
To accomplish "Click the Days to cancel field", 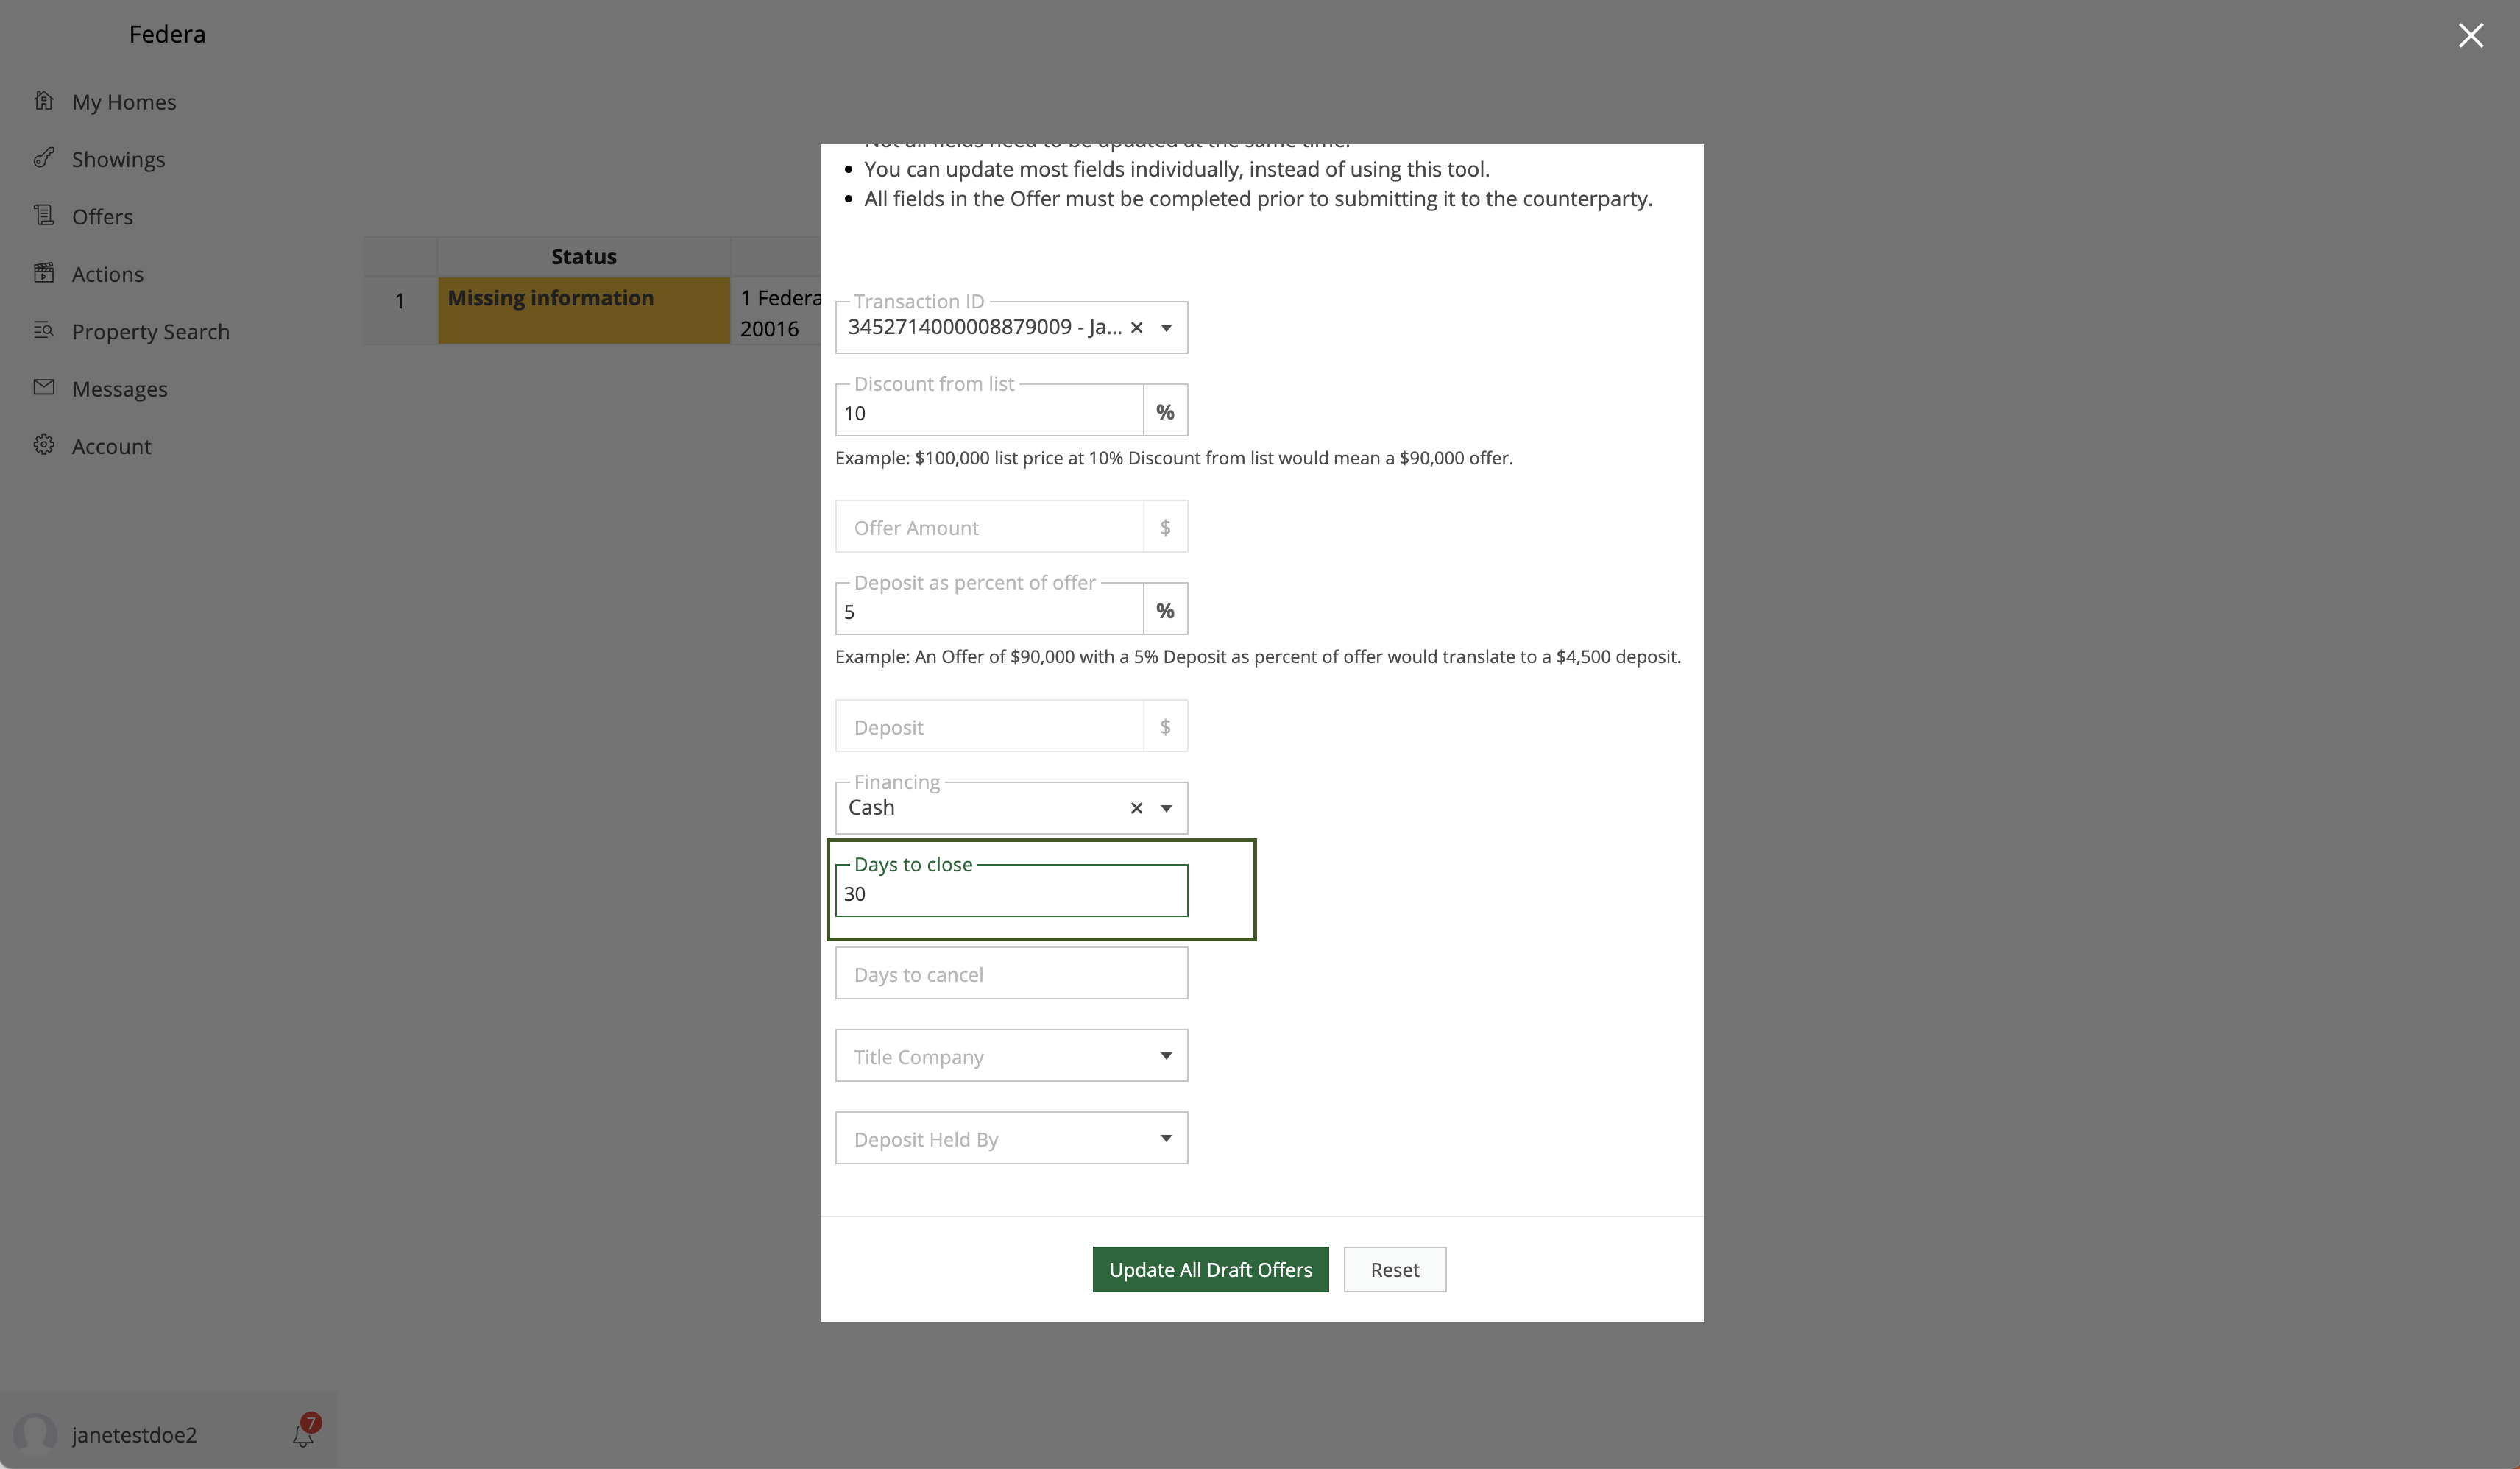I will click(x=1012, y=973).
